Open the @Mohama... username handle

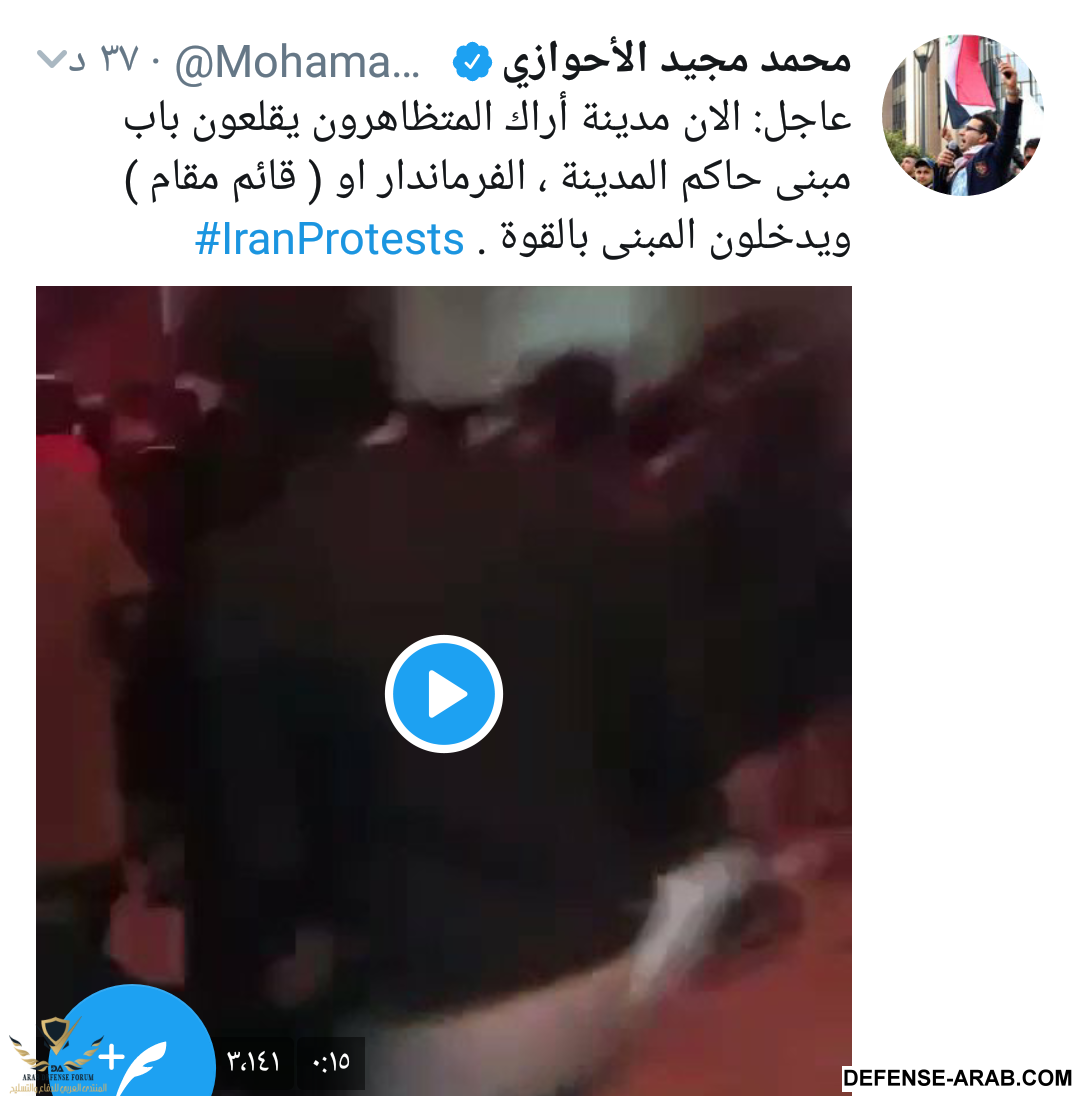[x=297, y=62]
